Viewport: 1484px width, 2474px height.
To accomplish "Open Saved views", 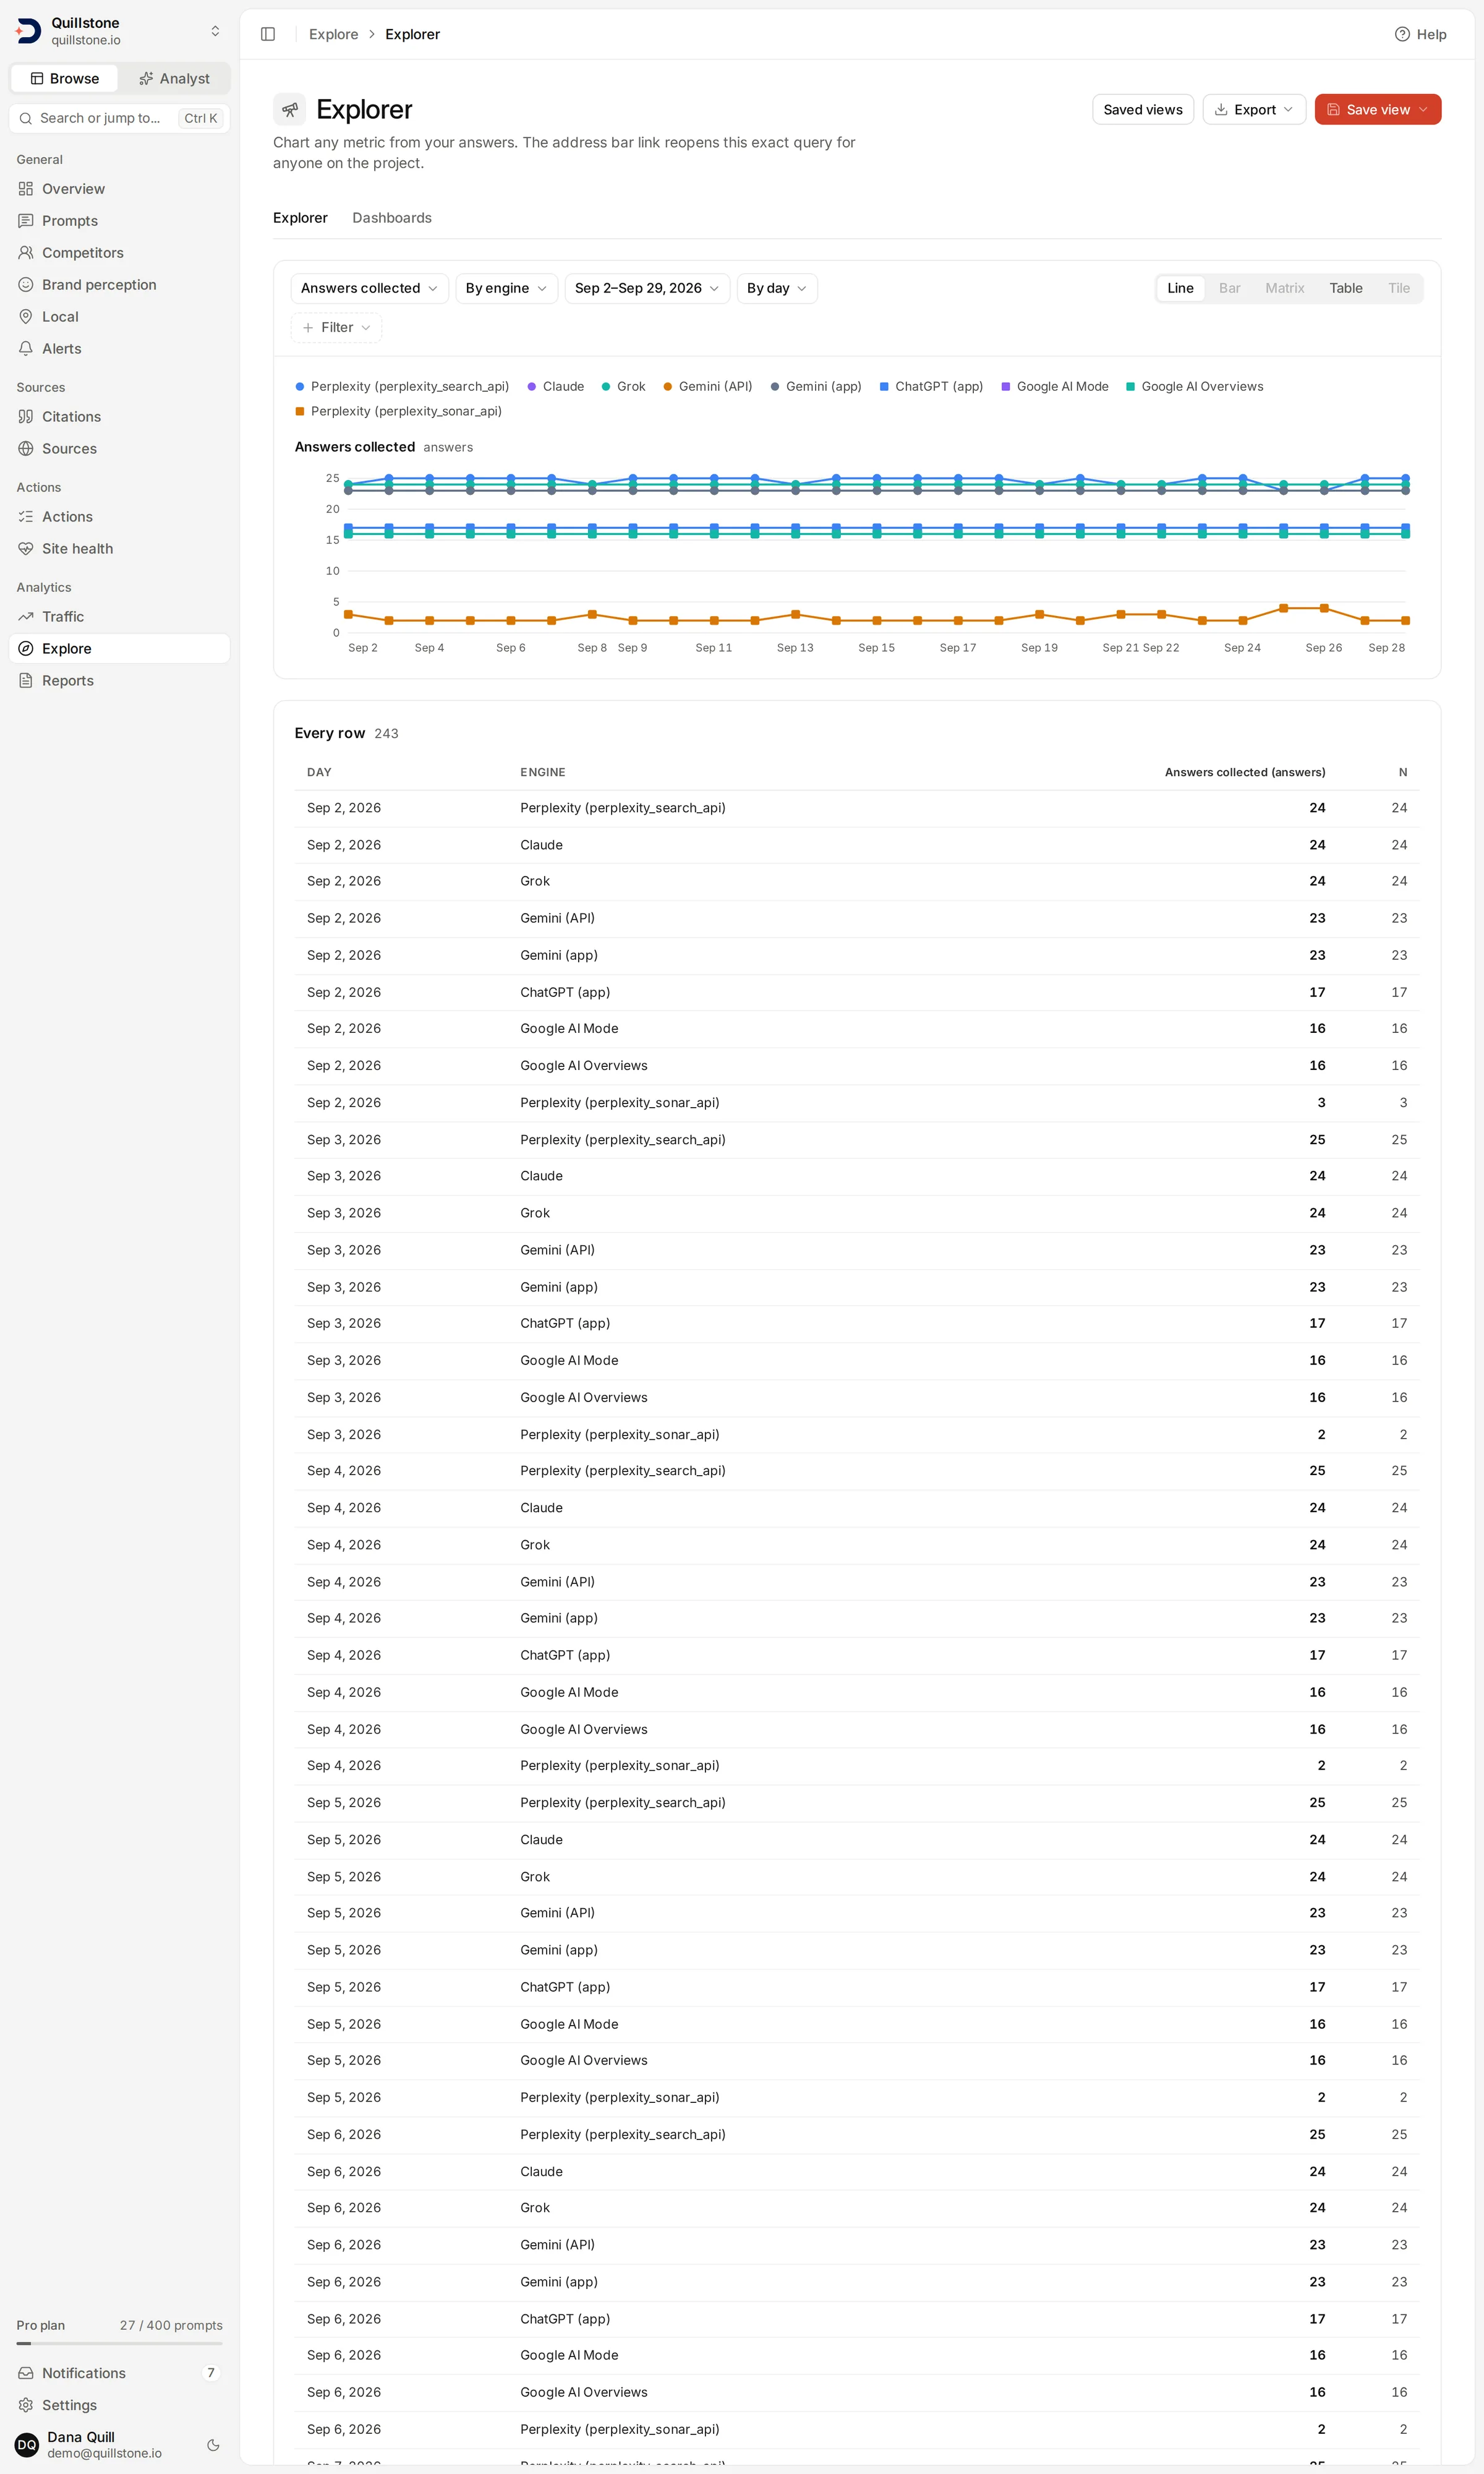I will point(1143,110).
